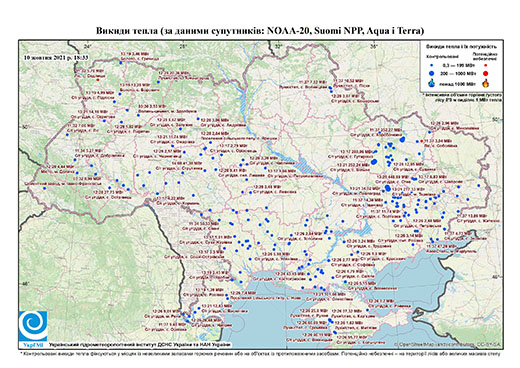Click the 24° longitude label at top

click(x=88, y=46)
